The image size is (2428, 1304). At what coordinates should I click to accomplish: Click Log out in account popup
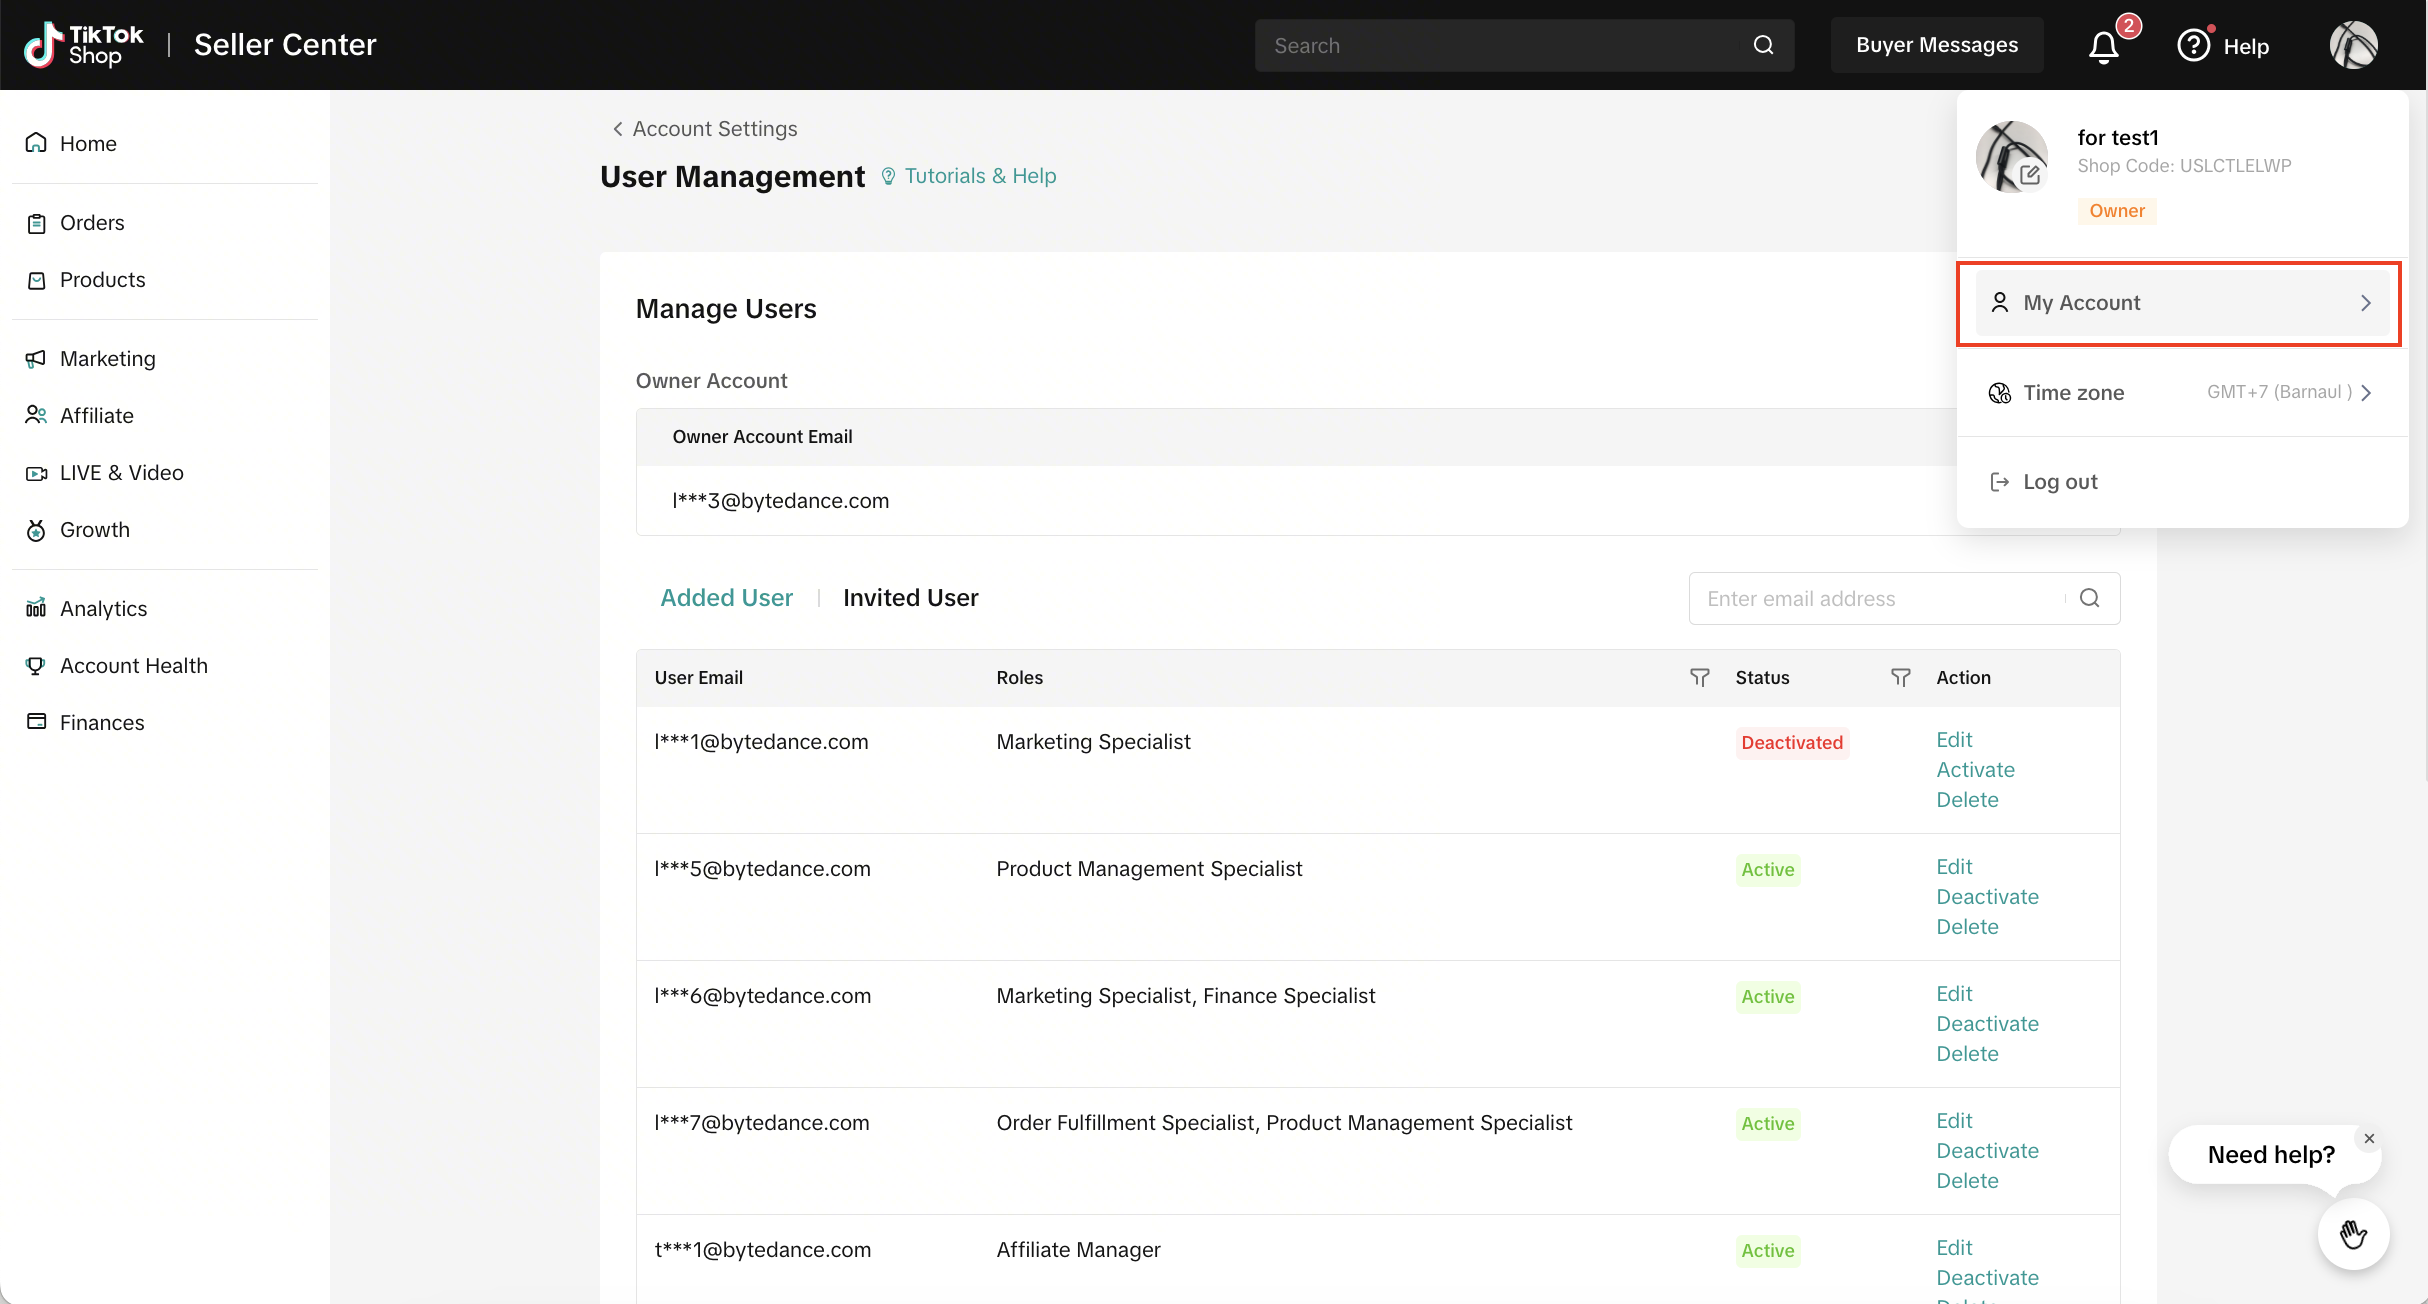click(x=2059, y=482)
